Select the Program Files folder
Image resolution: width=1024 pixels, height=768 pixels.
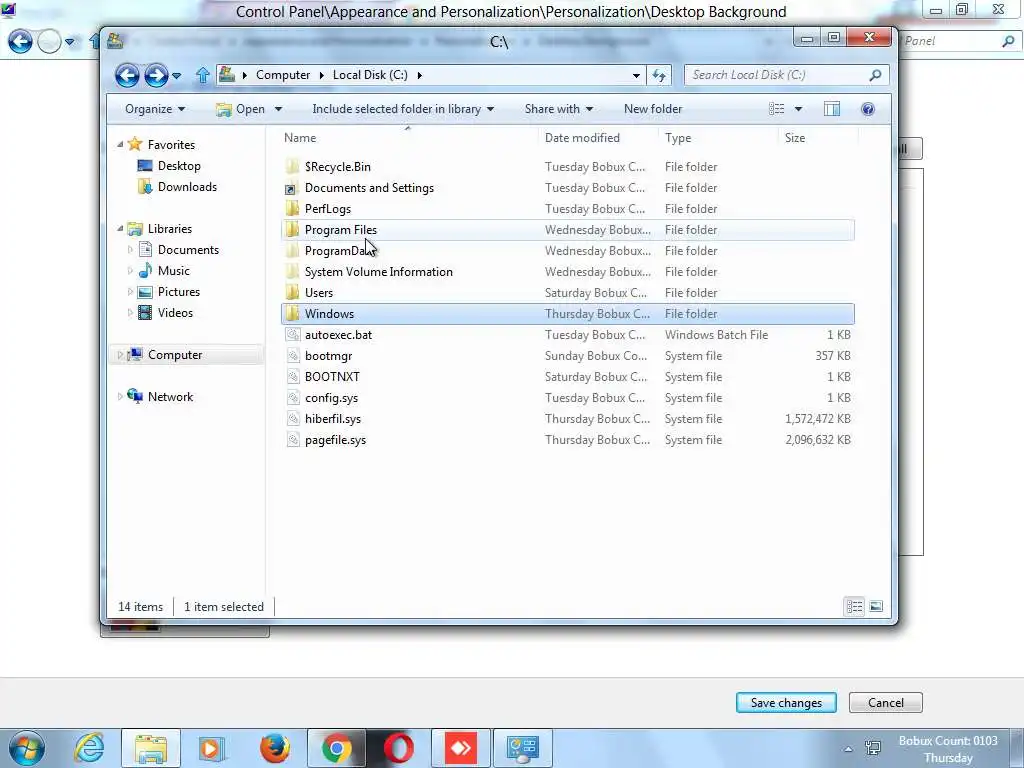568,230
